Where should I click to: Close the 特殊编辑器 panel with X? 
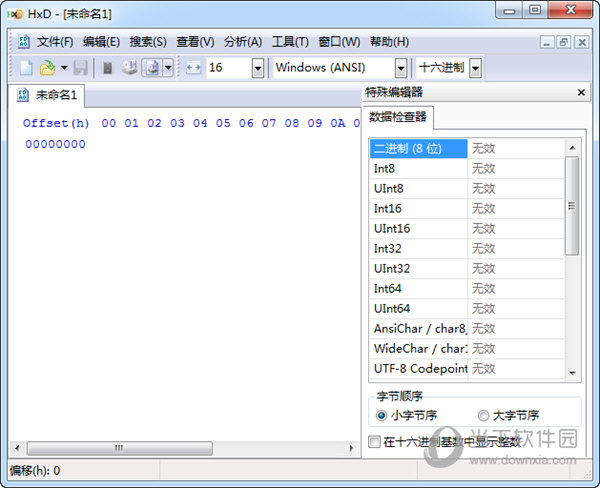point(581,92)
